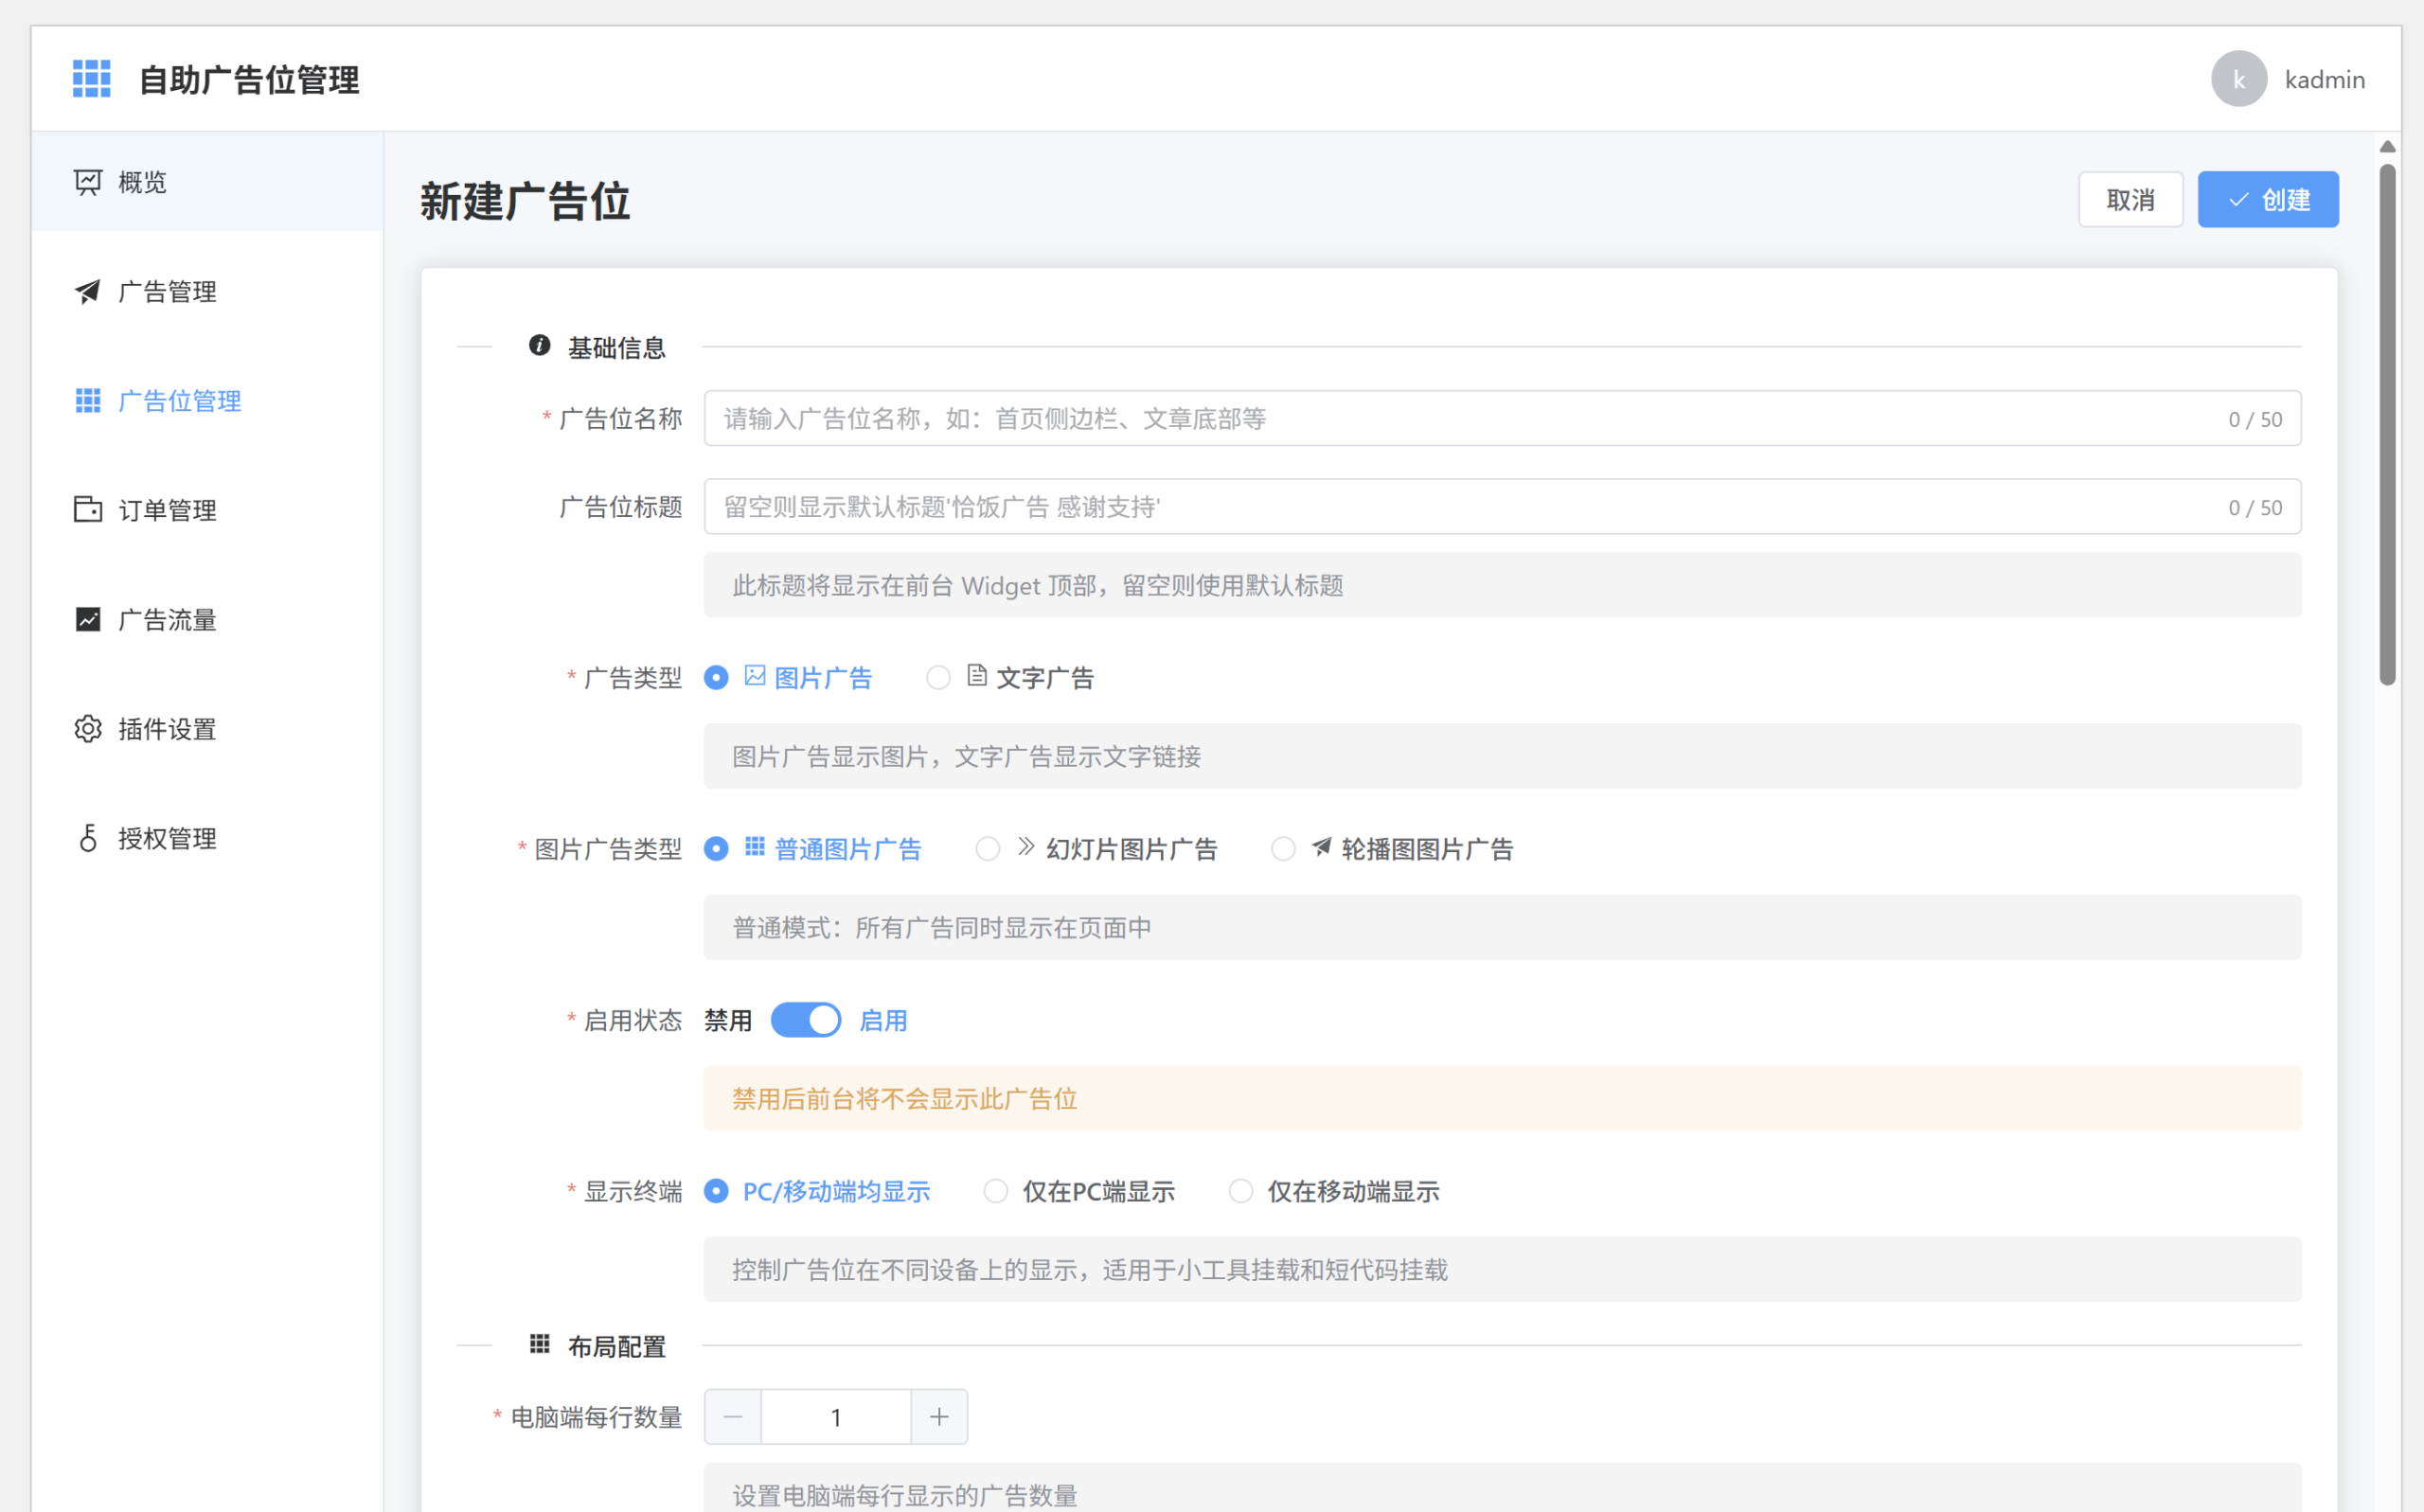Click the 广告位管理 grid icon in sidebar
Image resolution: width=2424 pixels, height=1512 pixels.
pos(88,401)
